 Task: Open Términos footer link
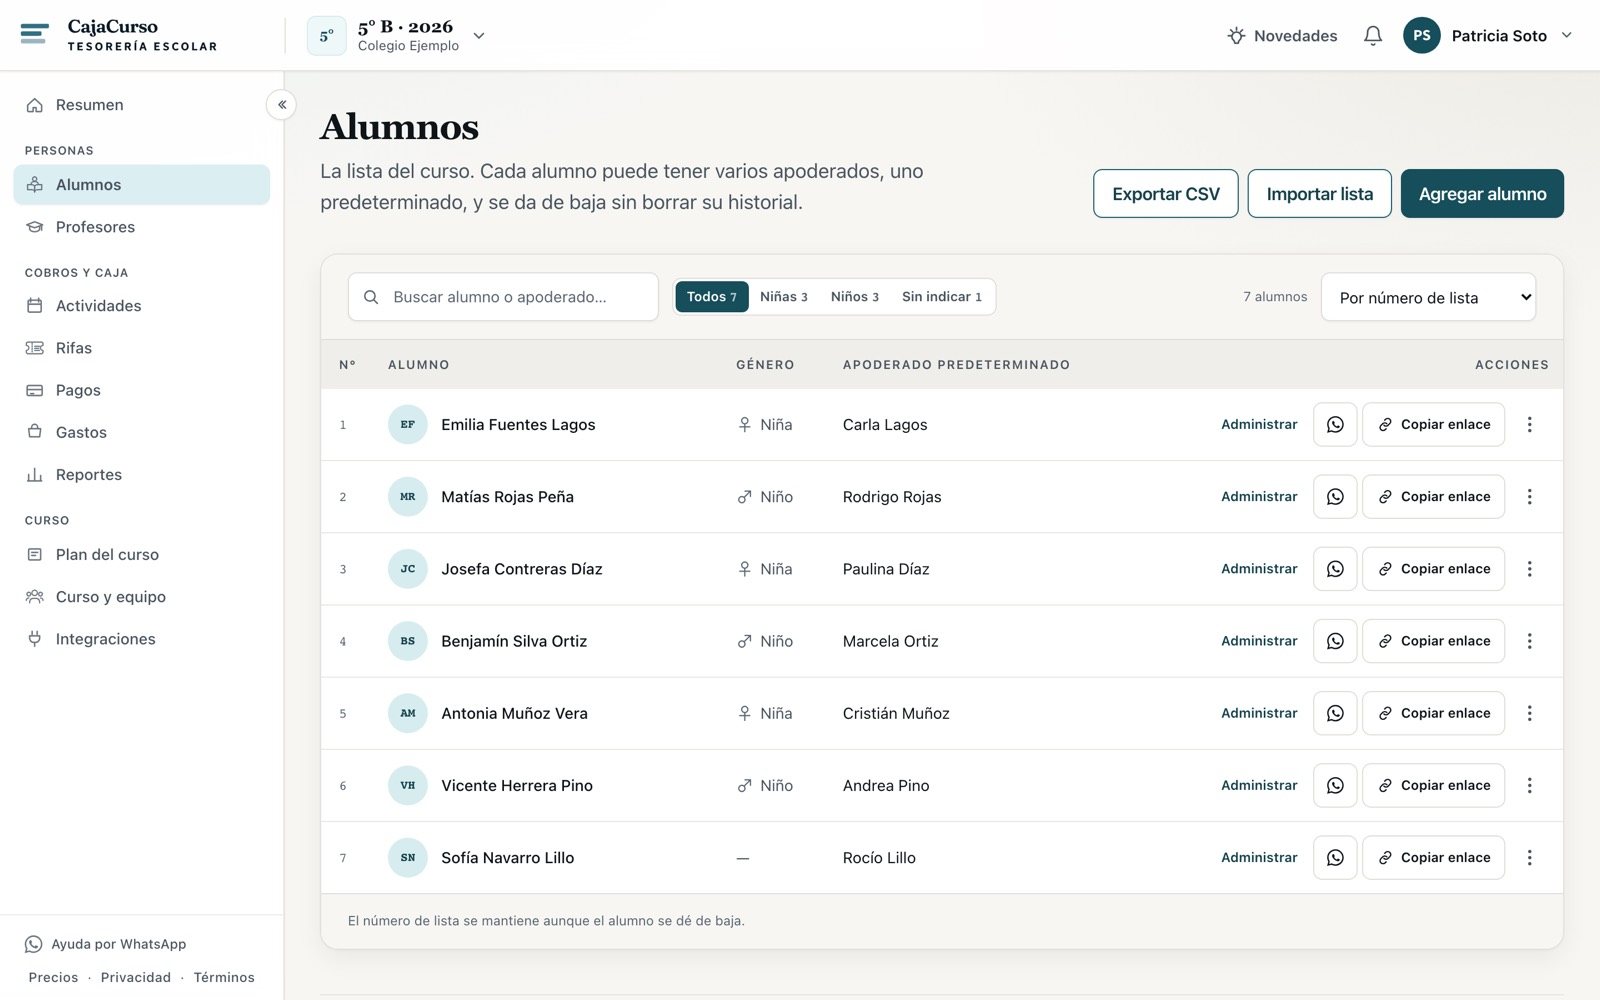click(x=224, y=977)
